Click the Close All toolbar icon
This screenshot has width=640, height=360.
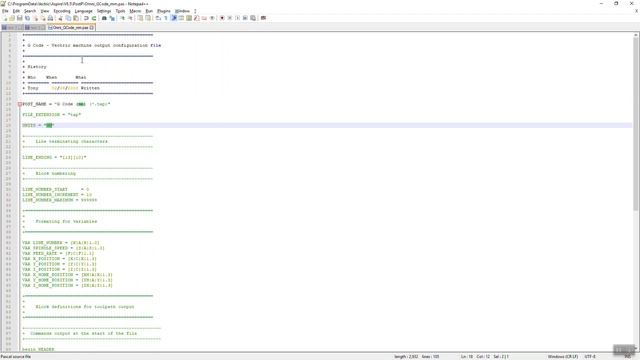(43, 18)
